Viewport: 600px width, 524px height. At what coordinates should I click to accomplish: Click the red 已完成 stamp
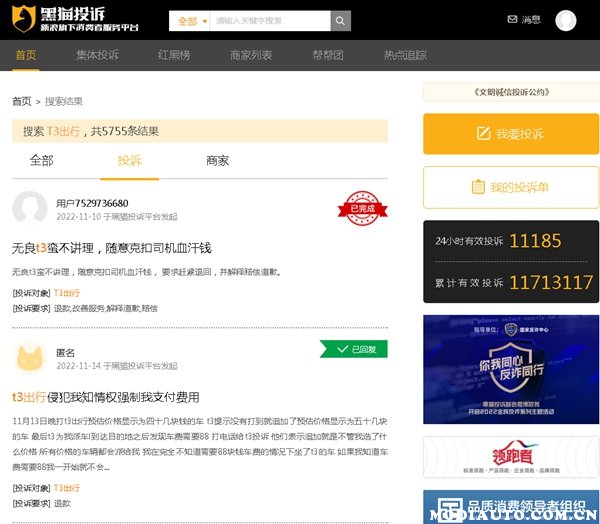[x=362, y=208]
